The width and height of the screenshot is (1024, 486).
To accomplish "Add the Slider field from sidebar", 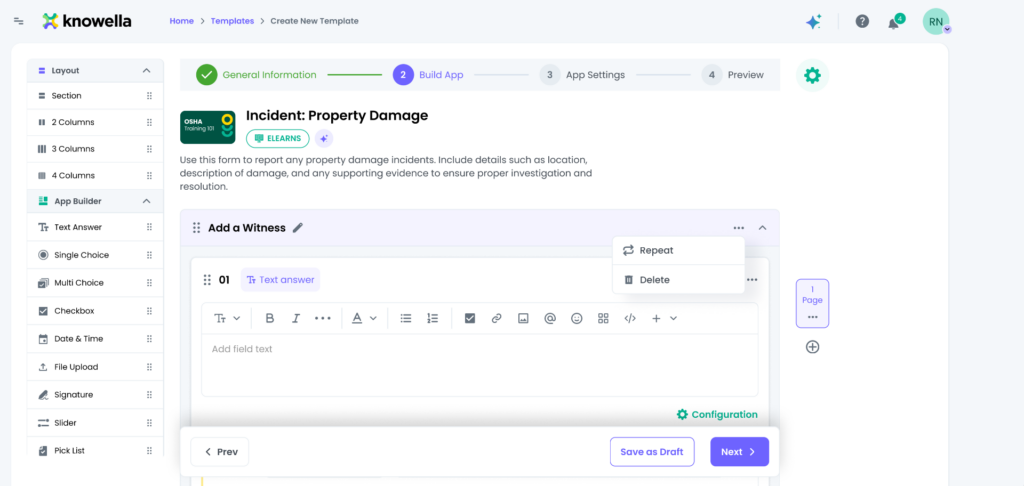I will [67, 423].
